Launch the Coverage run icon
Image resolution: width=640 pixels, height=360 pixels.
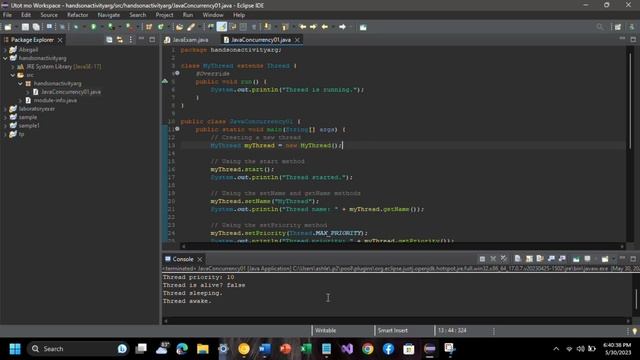pyautogui.click(x=111, y=27)
